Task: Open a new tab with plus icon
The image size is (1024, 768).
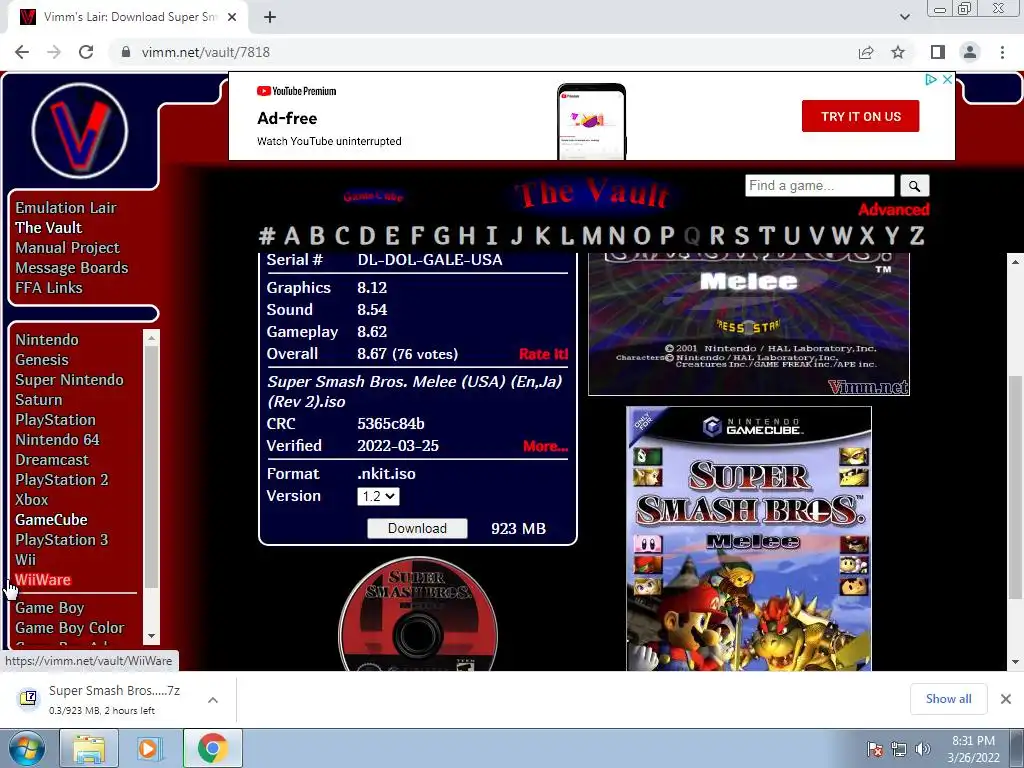Action: pos(270,17)
